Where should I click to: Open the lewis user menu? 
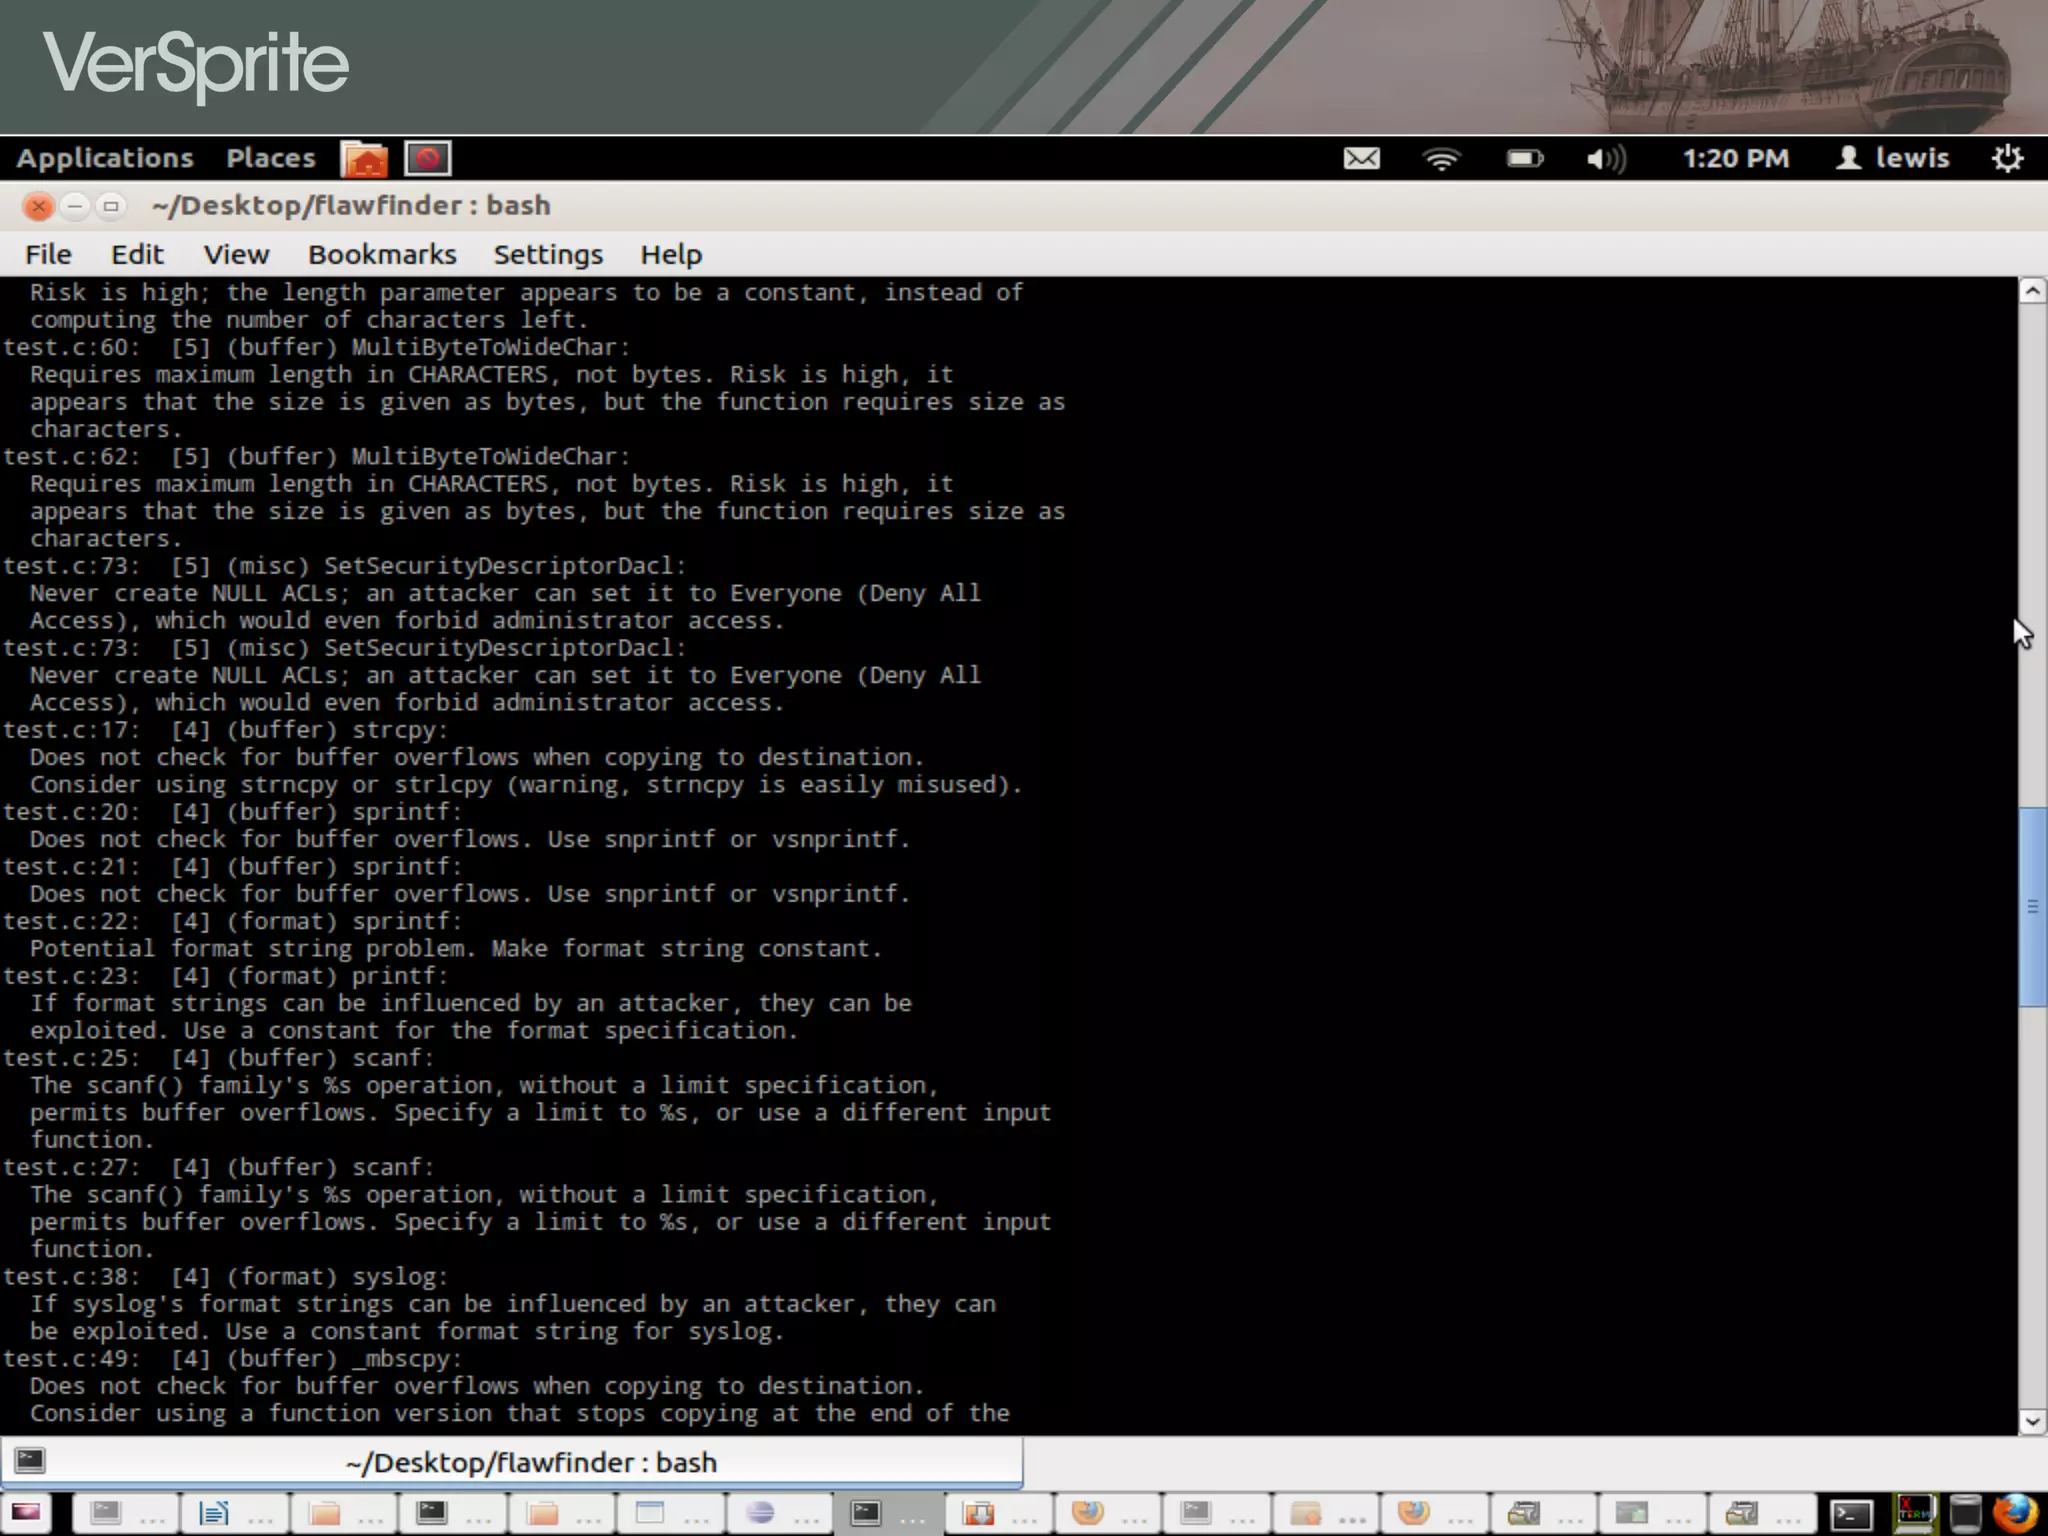[x=1893, y=158]
